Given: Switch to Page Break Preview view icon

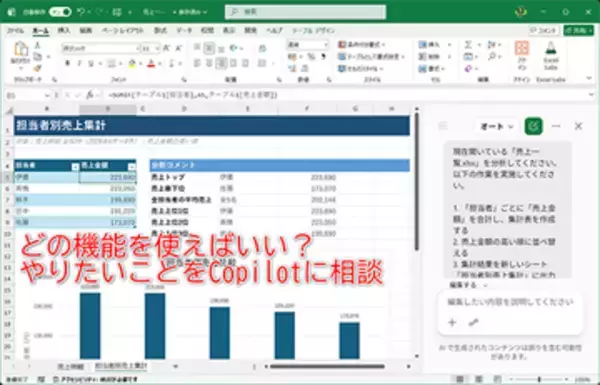Looking at the screenshot, I should (497, 379).
